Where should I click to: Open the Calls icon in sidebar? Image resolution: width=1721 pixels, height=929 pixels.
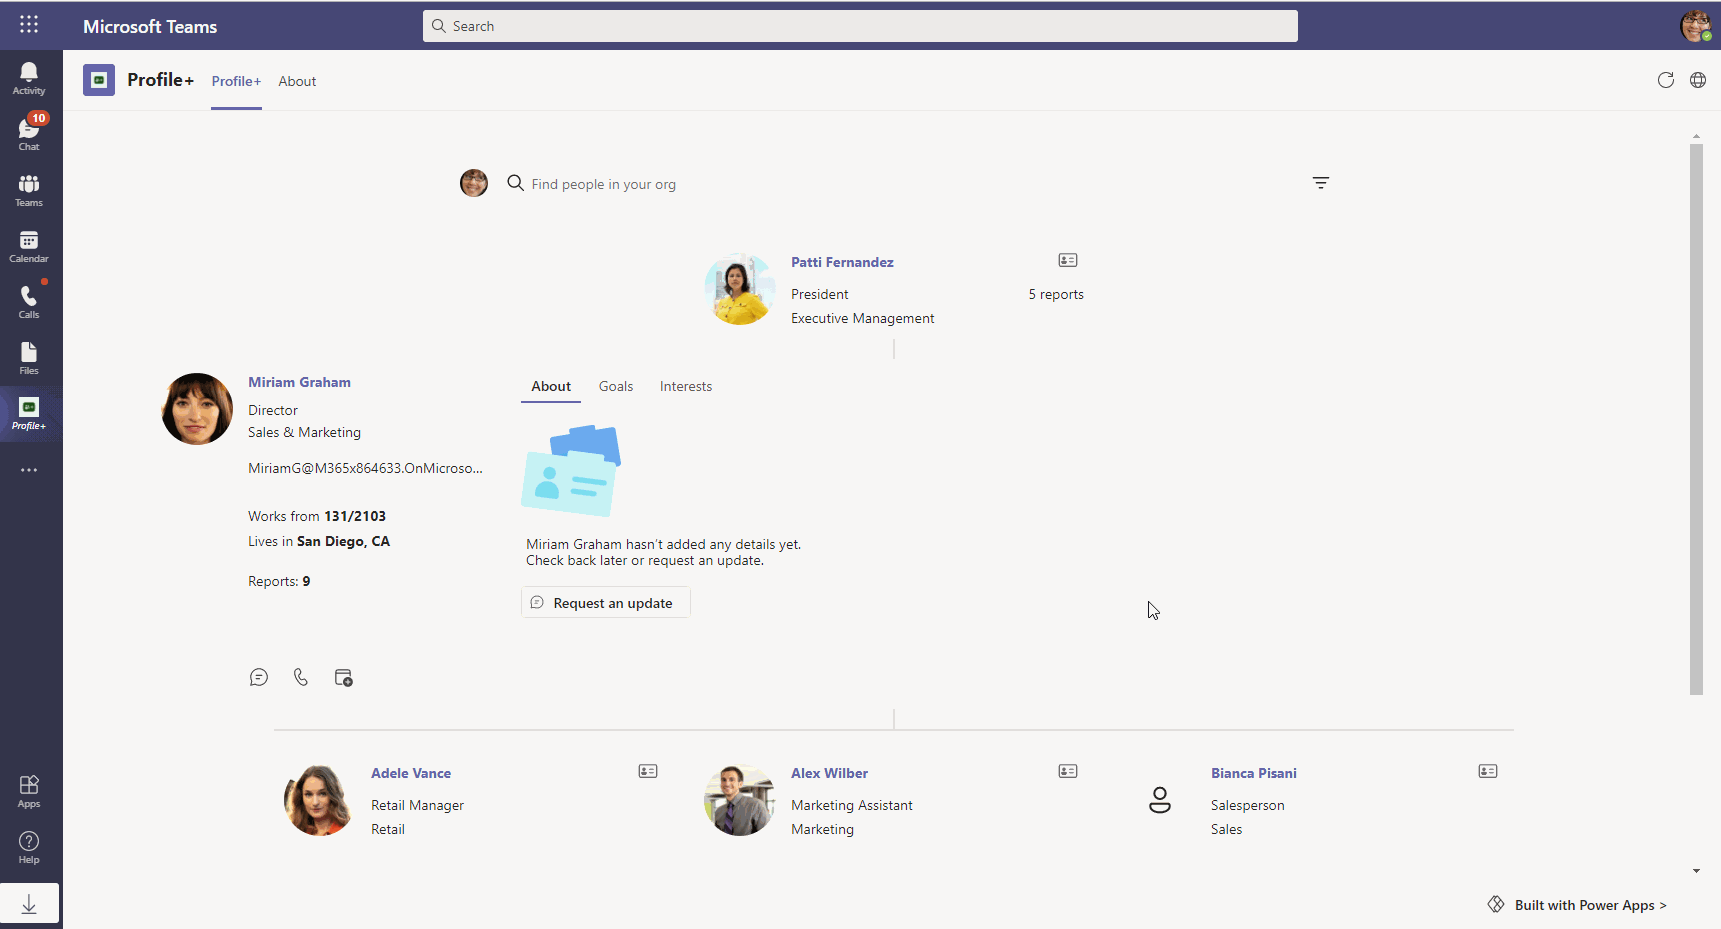(x=29, y=301)
